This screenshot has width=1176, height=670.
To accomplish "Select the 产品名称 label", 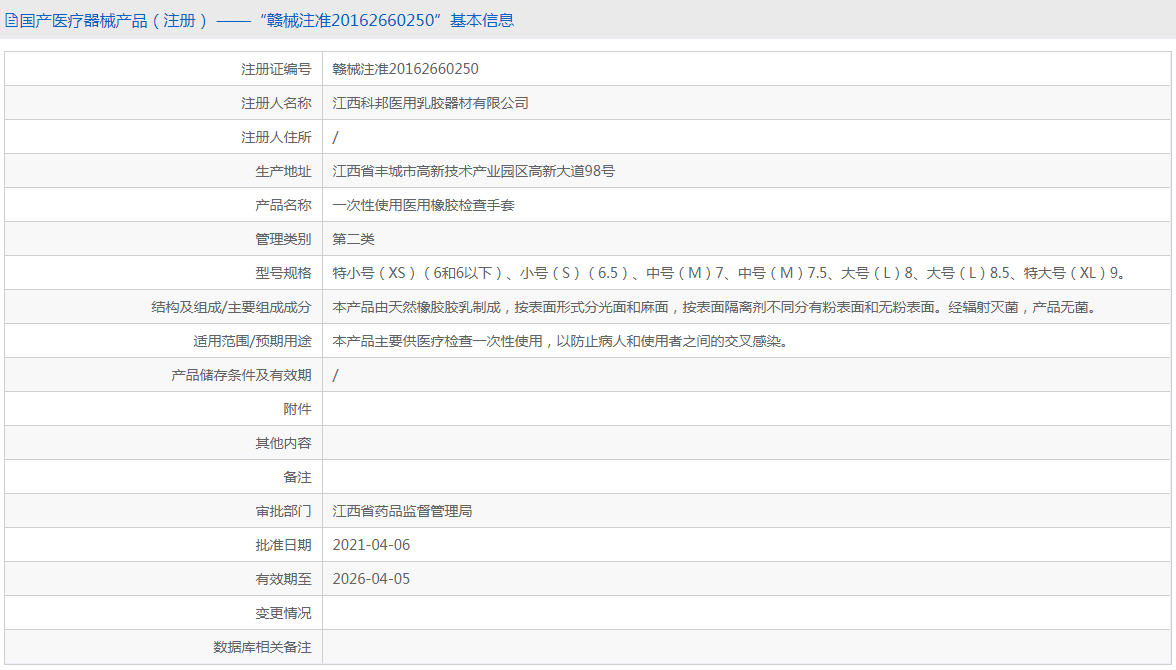I will tap(283, 205).
